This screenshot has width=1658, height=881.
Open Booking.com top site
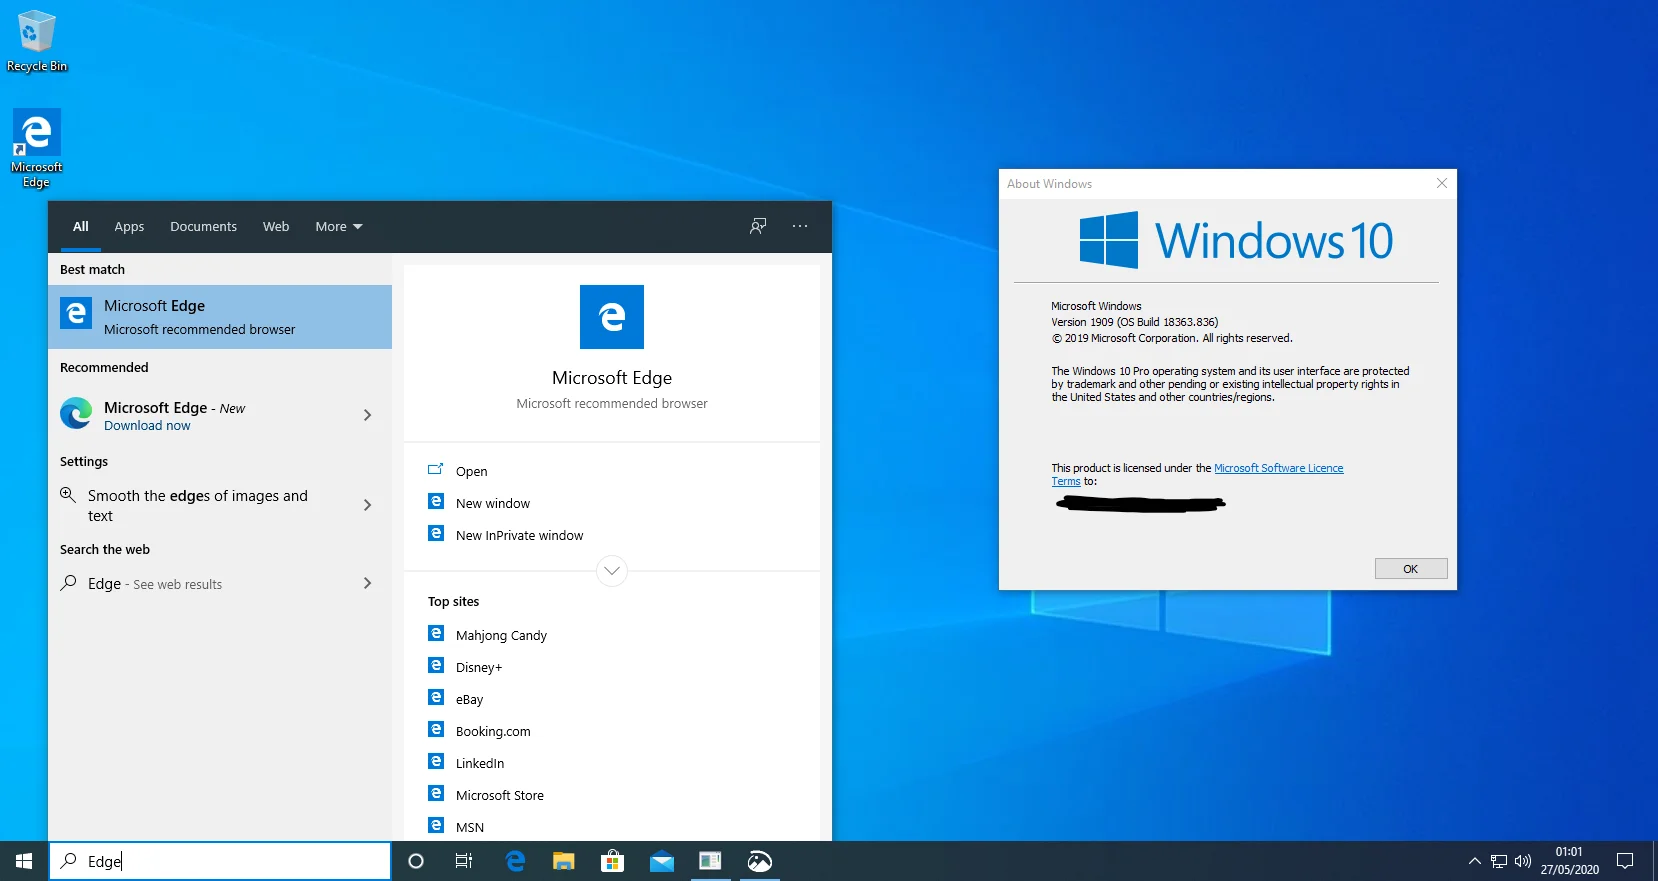point(493,731)
